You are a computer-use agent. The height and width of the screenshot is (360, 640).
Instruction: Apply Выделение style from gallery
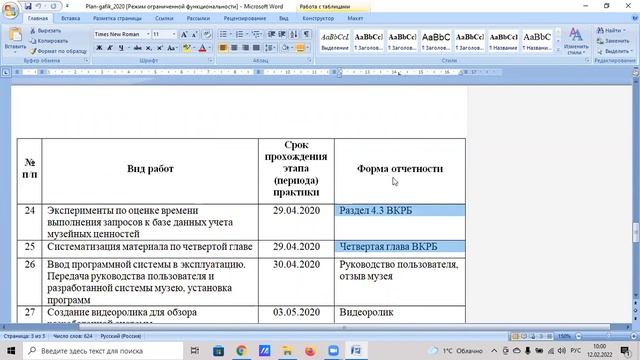[x=335, y=41]
